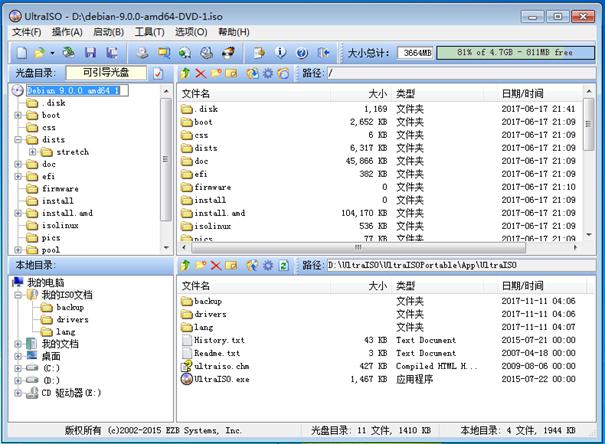Click the ISO file list horizontal scrollbar

(358, 247)
